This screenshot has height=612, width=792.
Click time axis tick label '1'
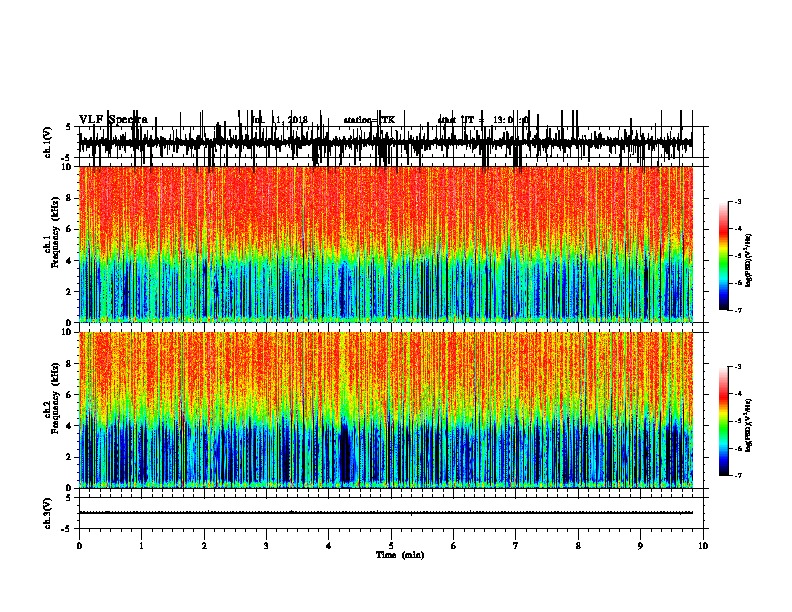tap(141, 546)
